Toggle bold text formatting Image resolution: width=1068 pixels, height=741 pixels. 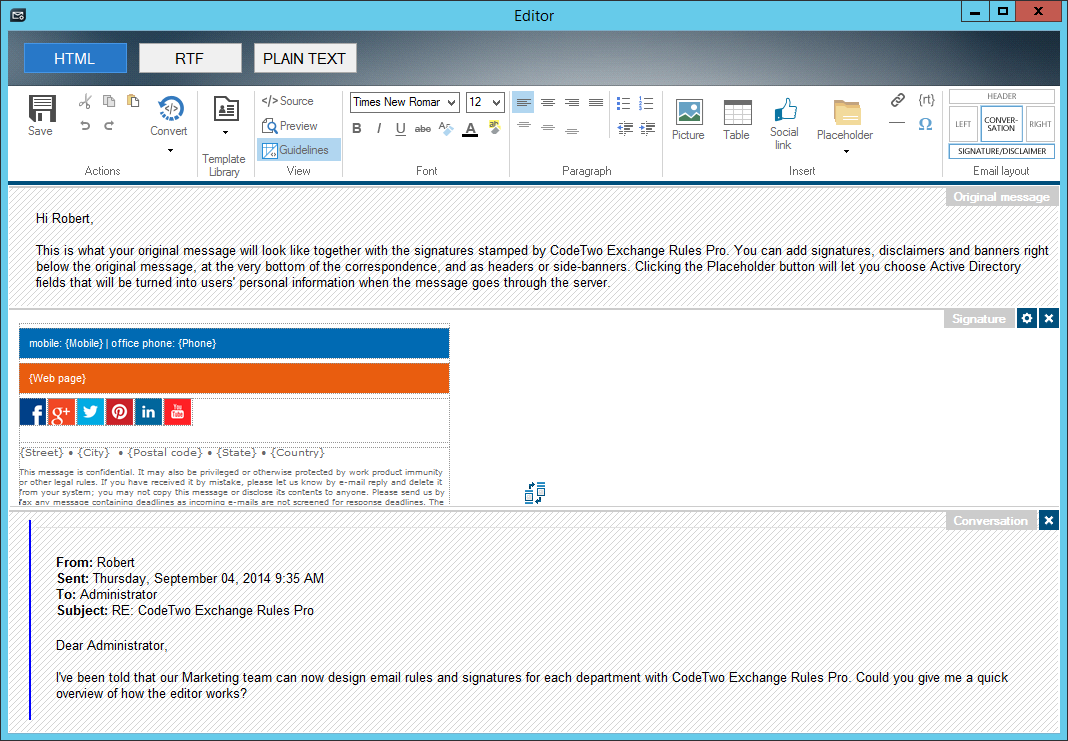[x=357, y=128]
